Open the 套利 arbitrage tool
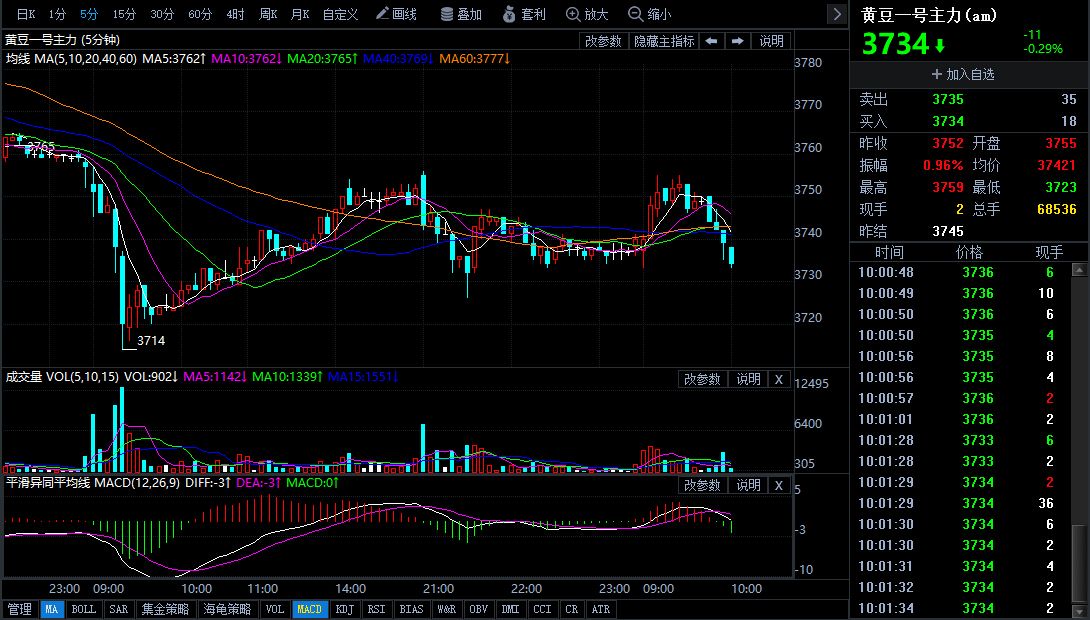 coord(524,14)
